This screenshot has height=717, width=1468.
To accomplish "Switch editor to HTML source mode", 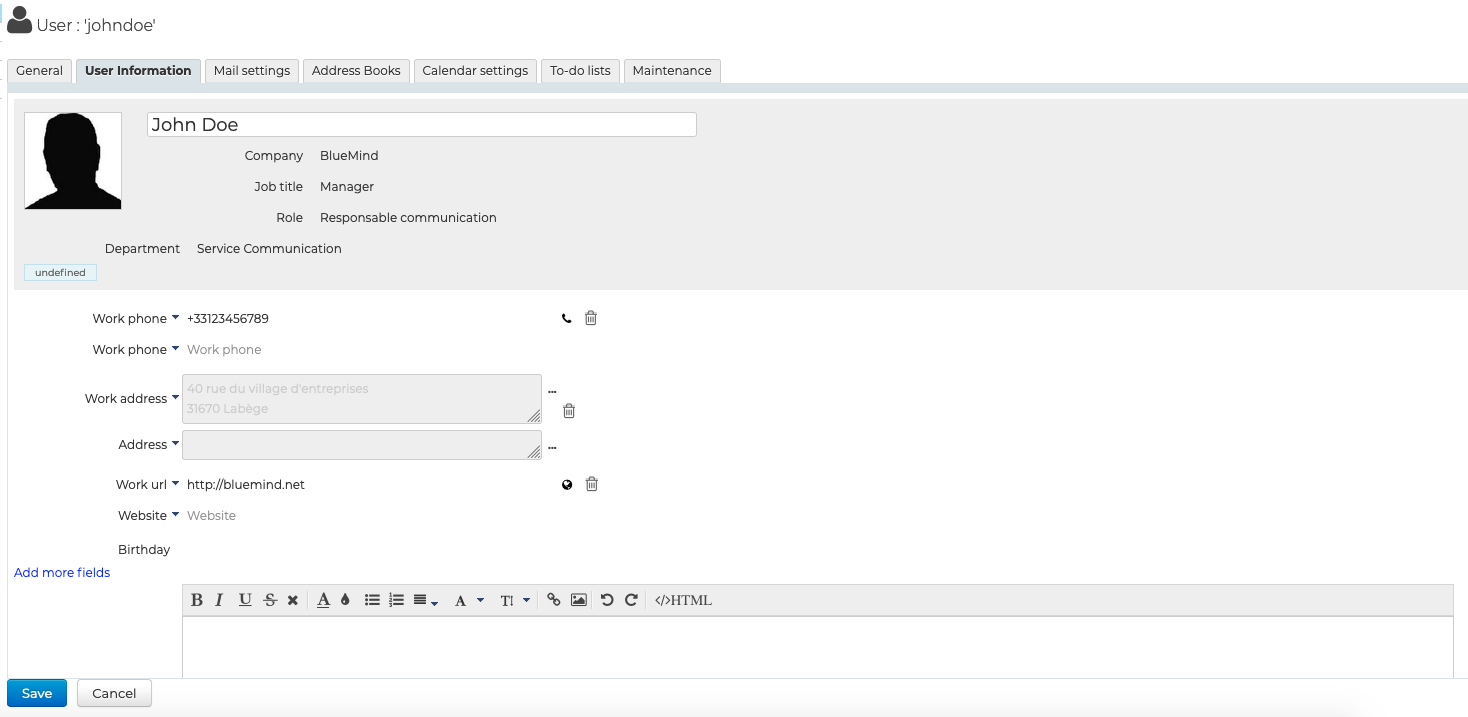I will (x=684, y=600).
